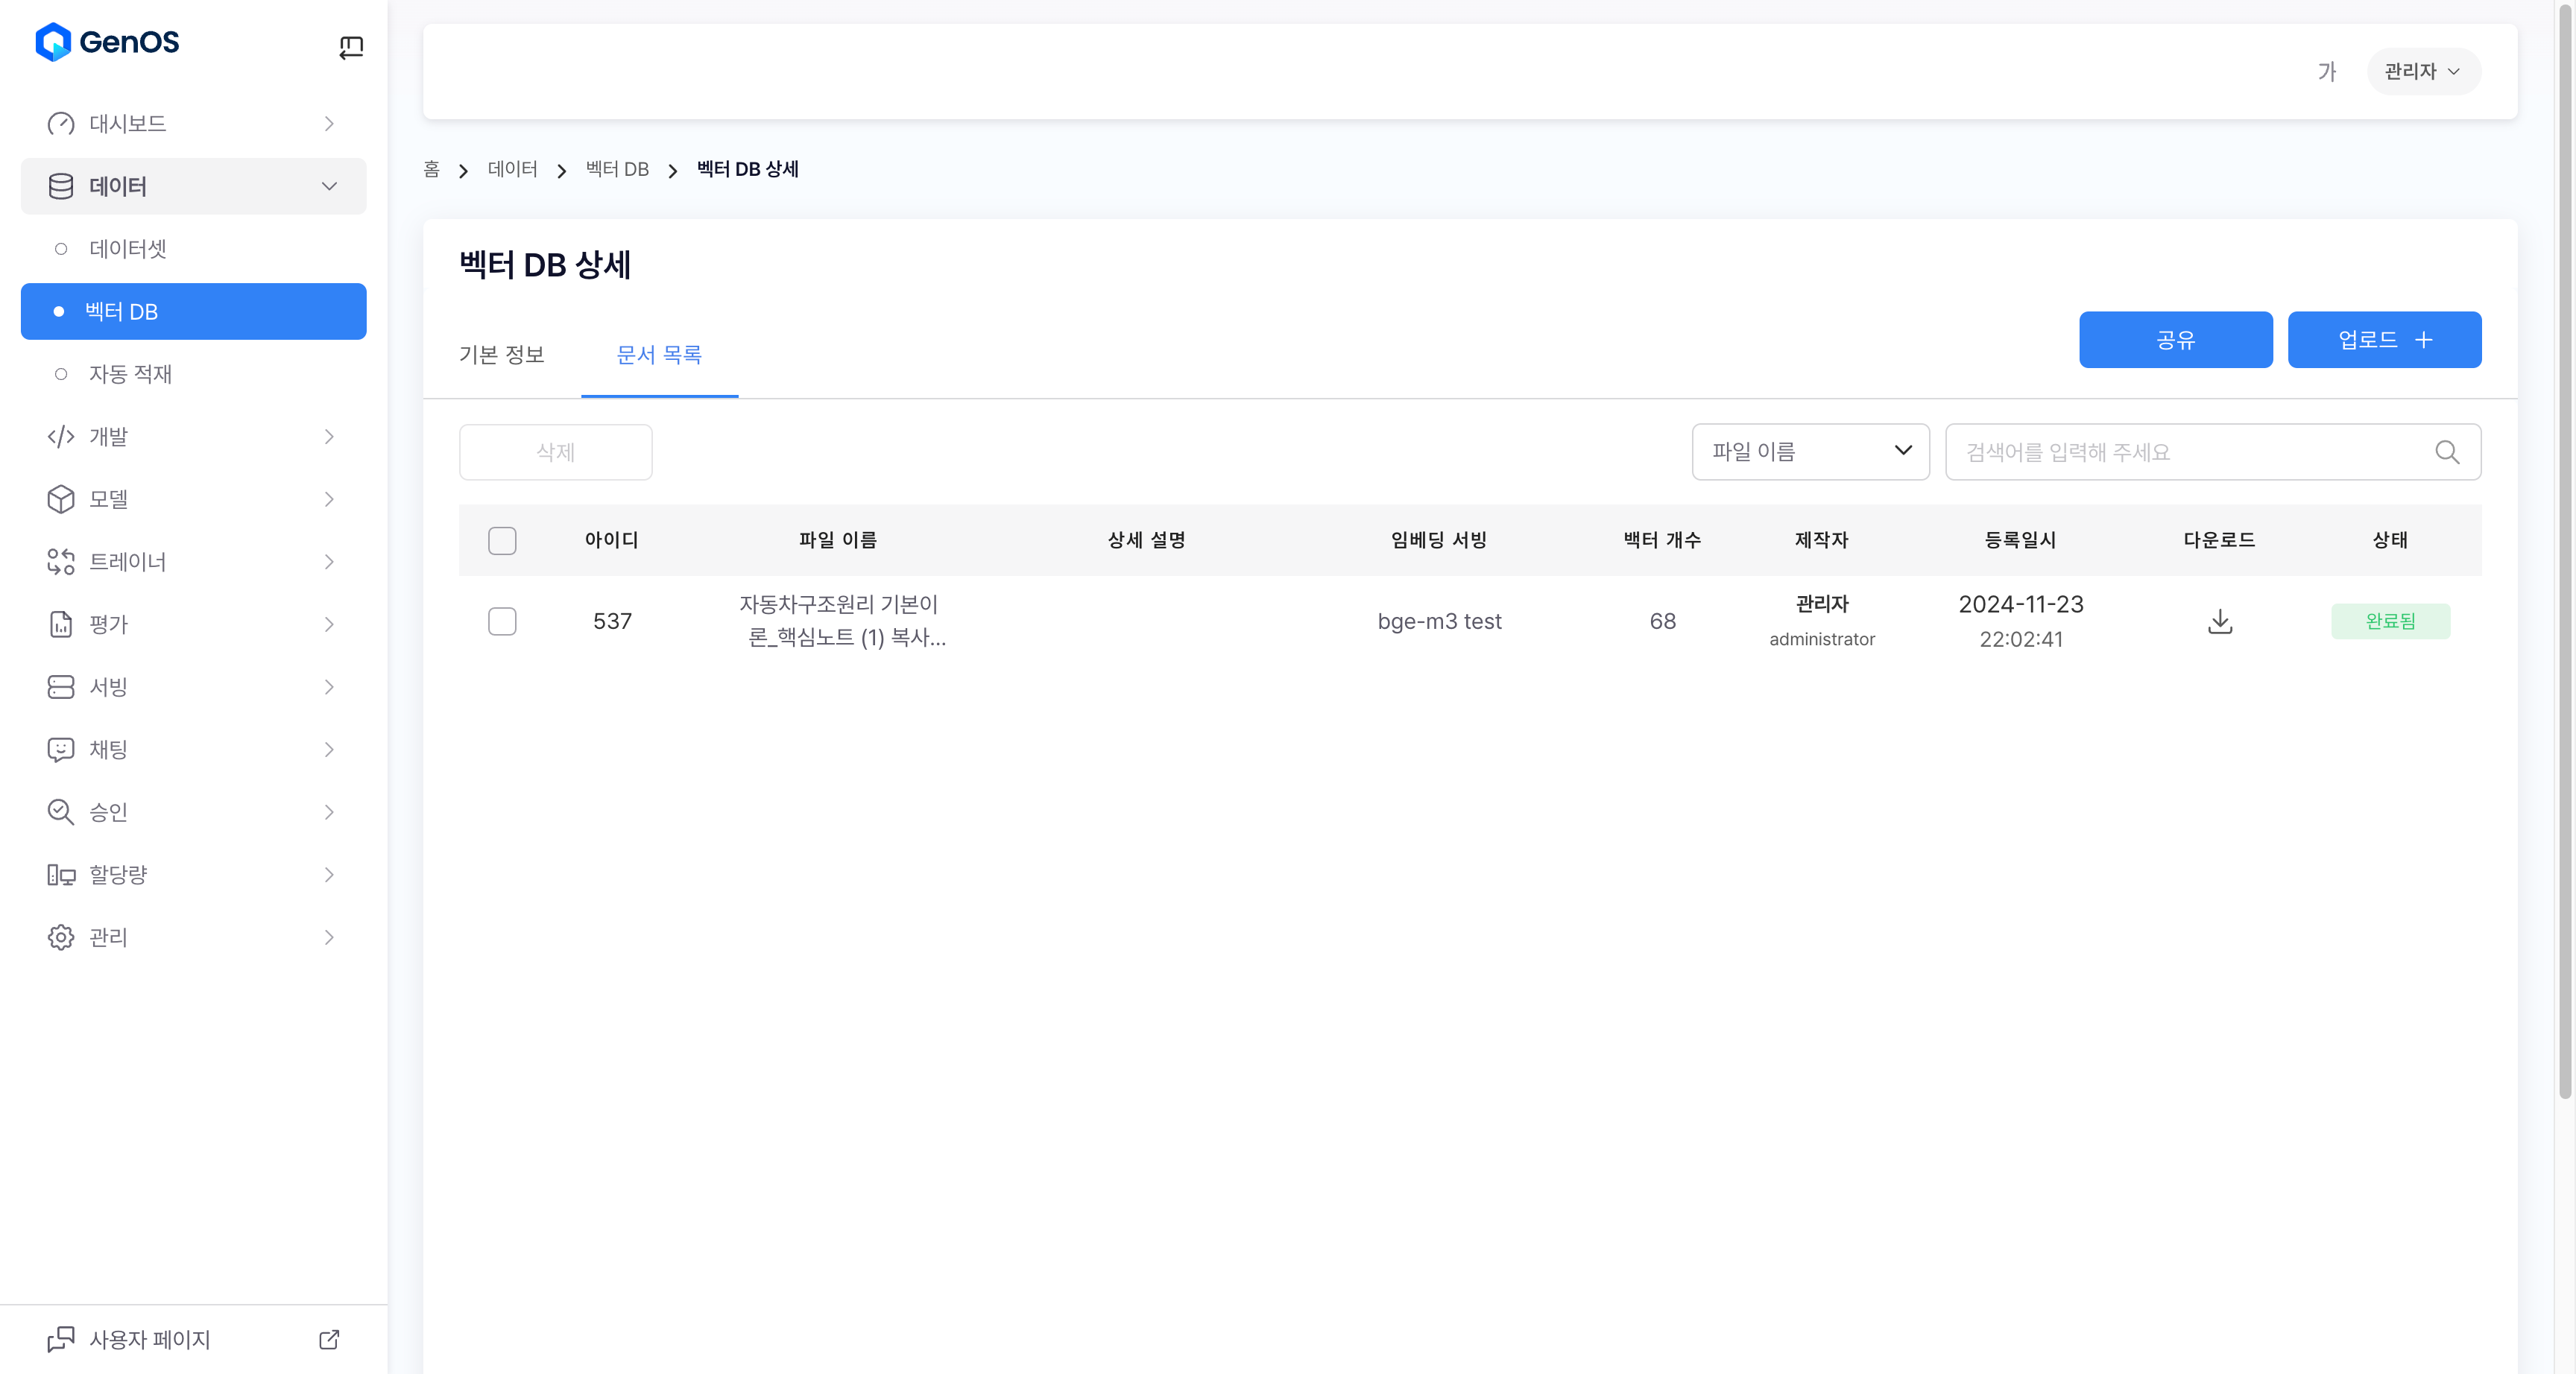
Task: Click the 관리 gear icon
Action: 61,937
